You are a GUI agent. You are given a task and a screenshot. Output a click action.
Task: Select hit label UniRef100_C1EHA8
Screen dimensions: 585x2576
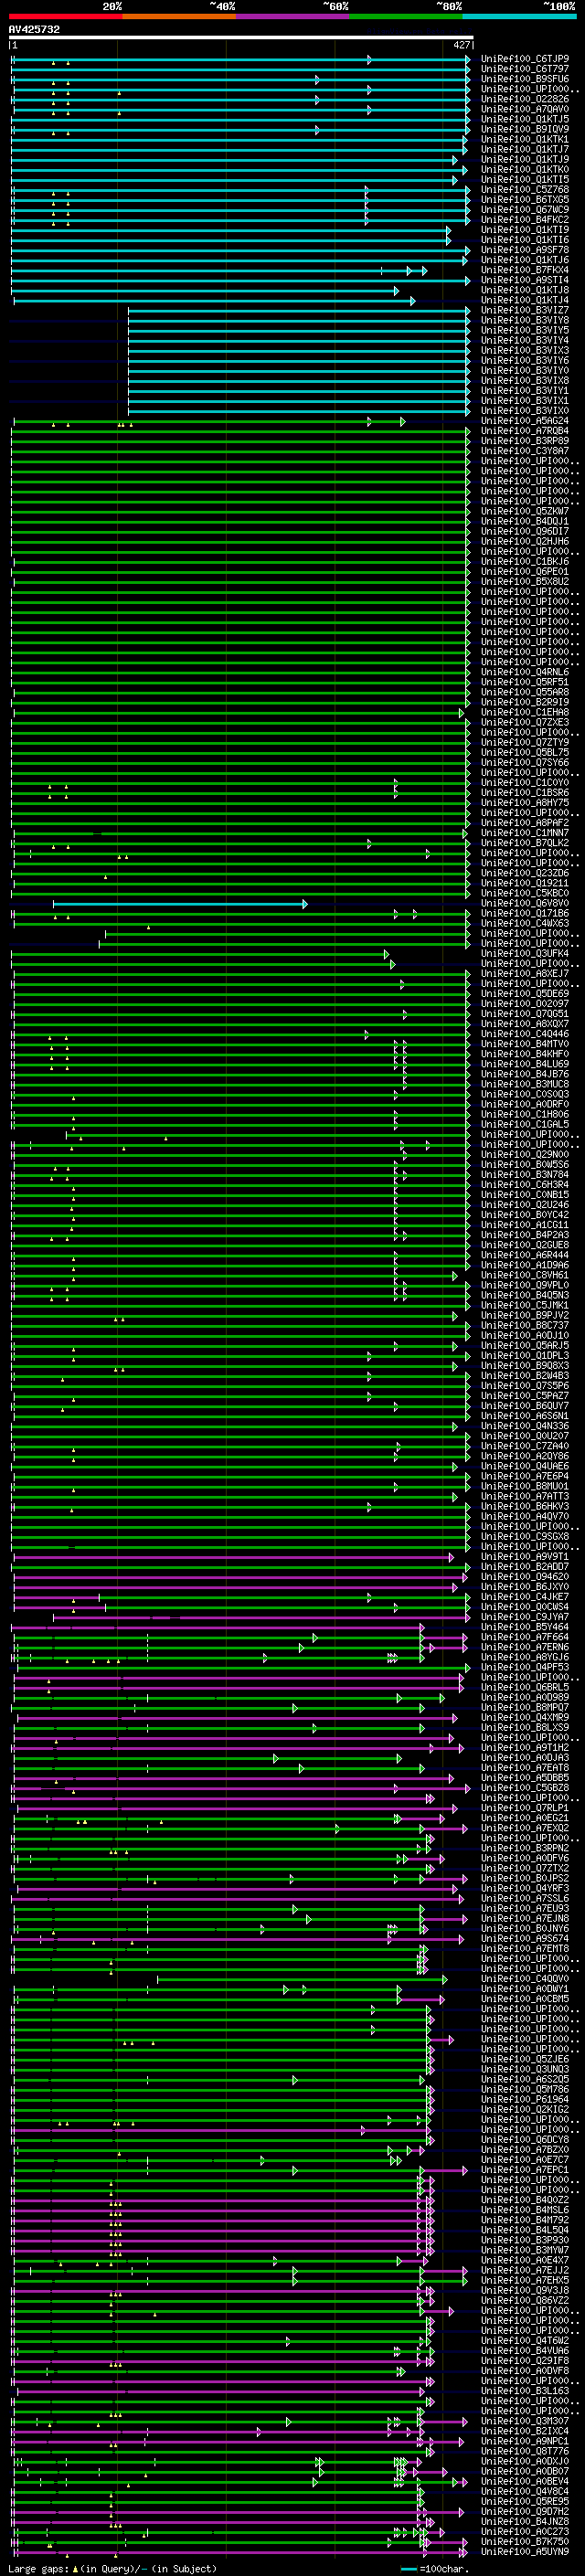(524, 713)
